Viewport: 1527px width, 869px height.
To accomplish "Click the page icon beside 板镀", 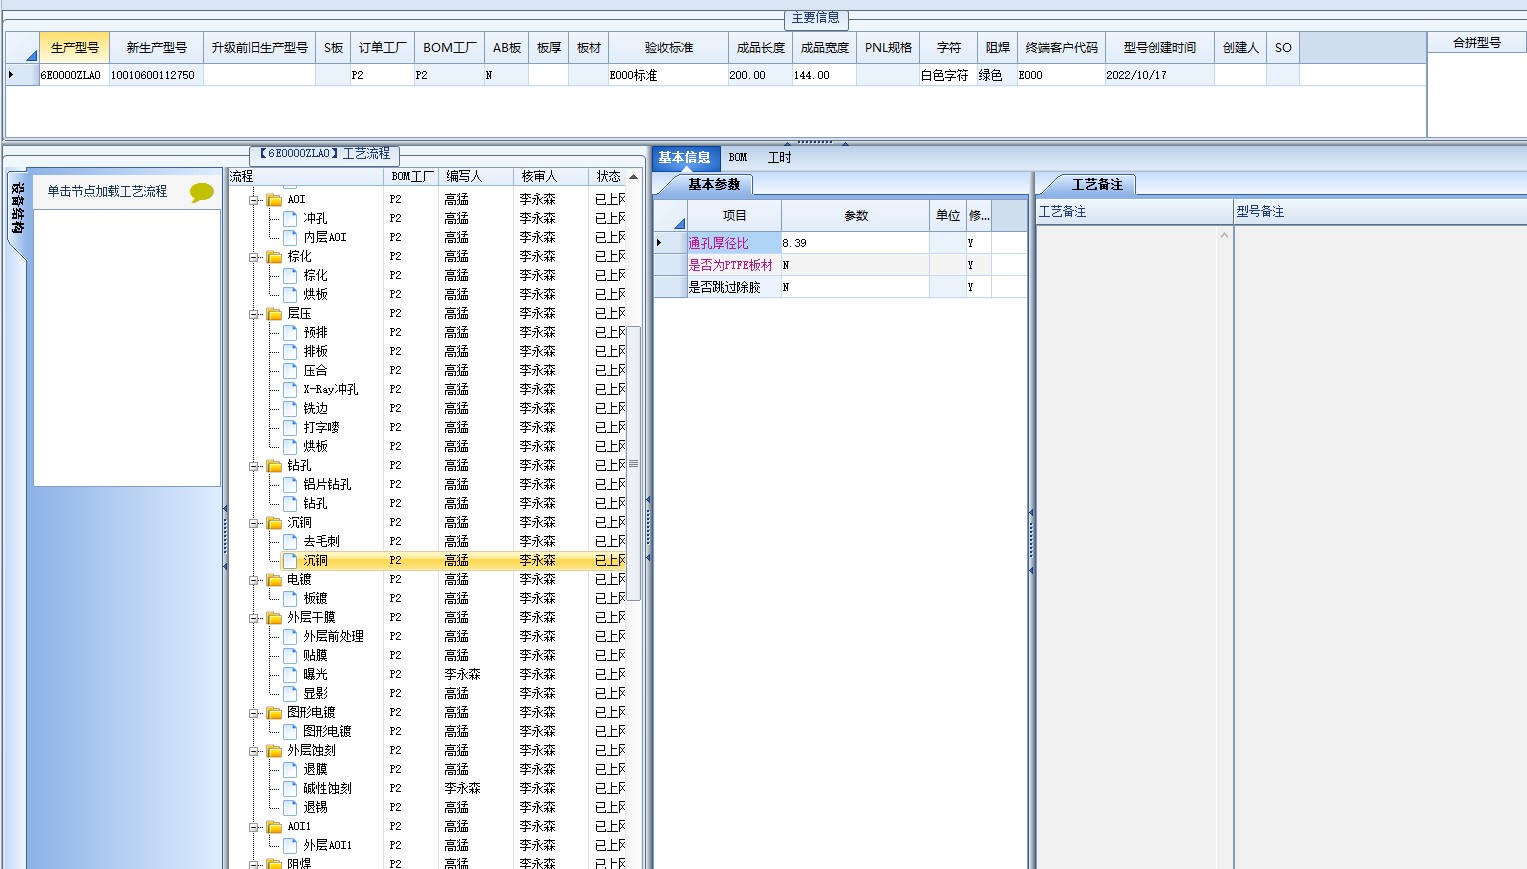I will pyautogui.click(x=290, y=598).
